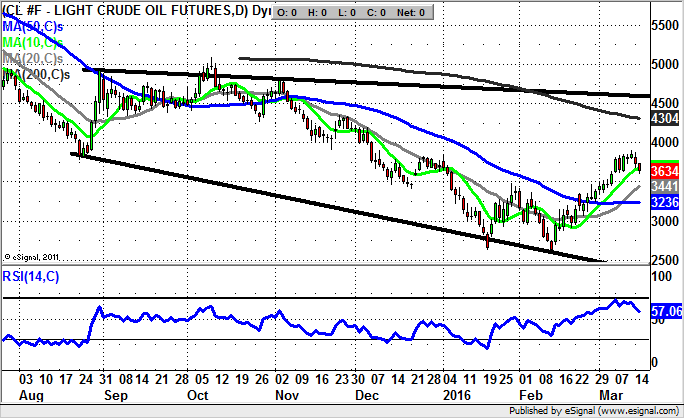Click the Light Crude Oil Futures chart title

120,11
